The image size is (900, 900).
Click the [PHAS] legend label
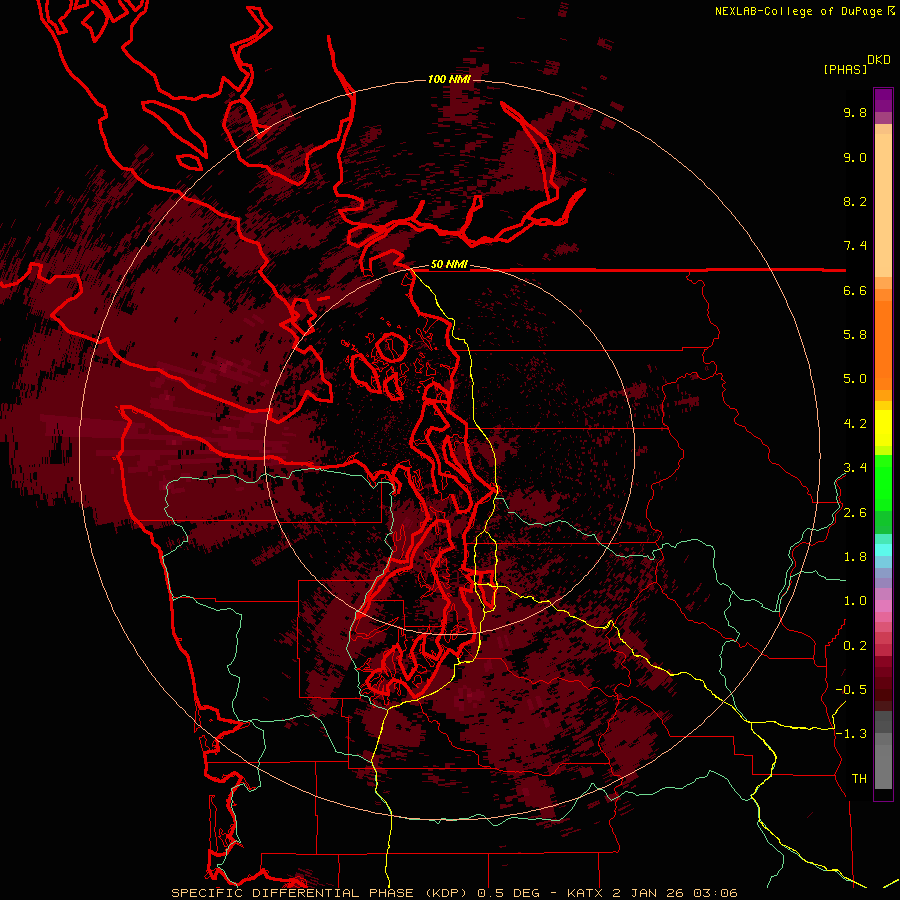(x=845, y=69)
